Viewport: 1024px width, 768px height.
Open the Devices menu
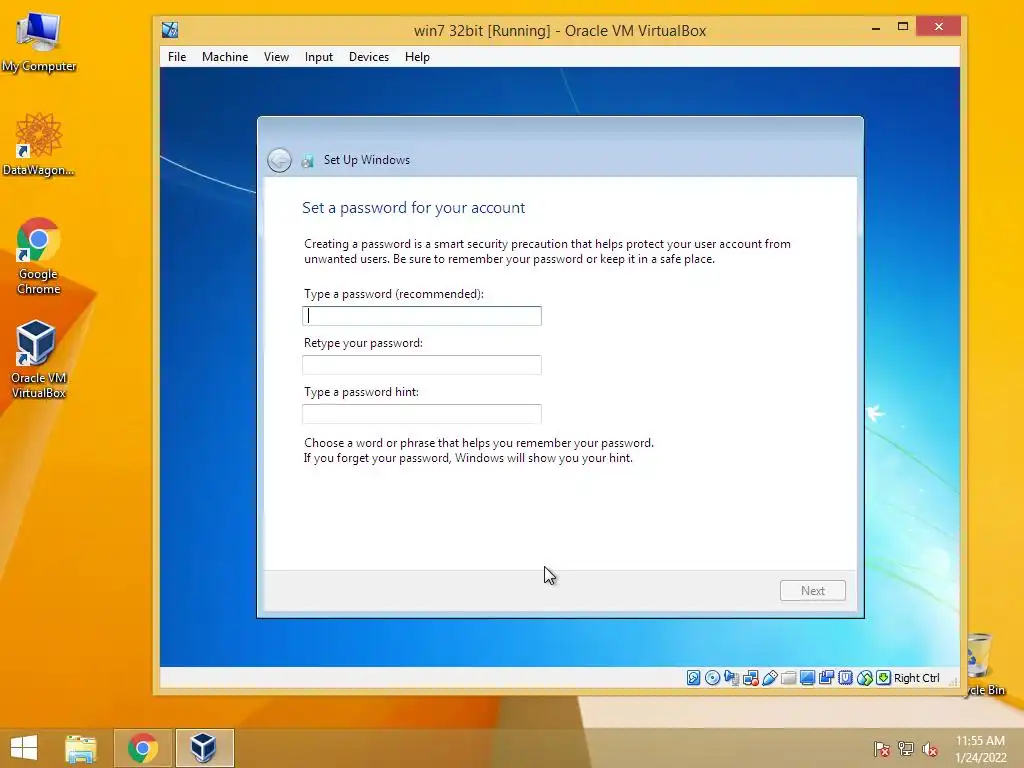(369, 57)
